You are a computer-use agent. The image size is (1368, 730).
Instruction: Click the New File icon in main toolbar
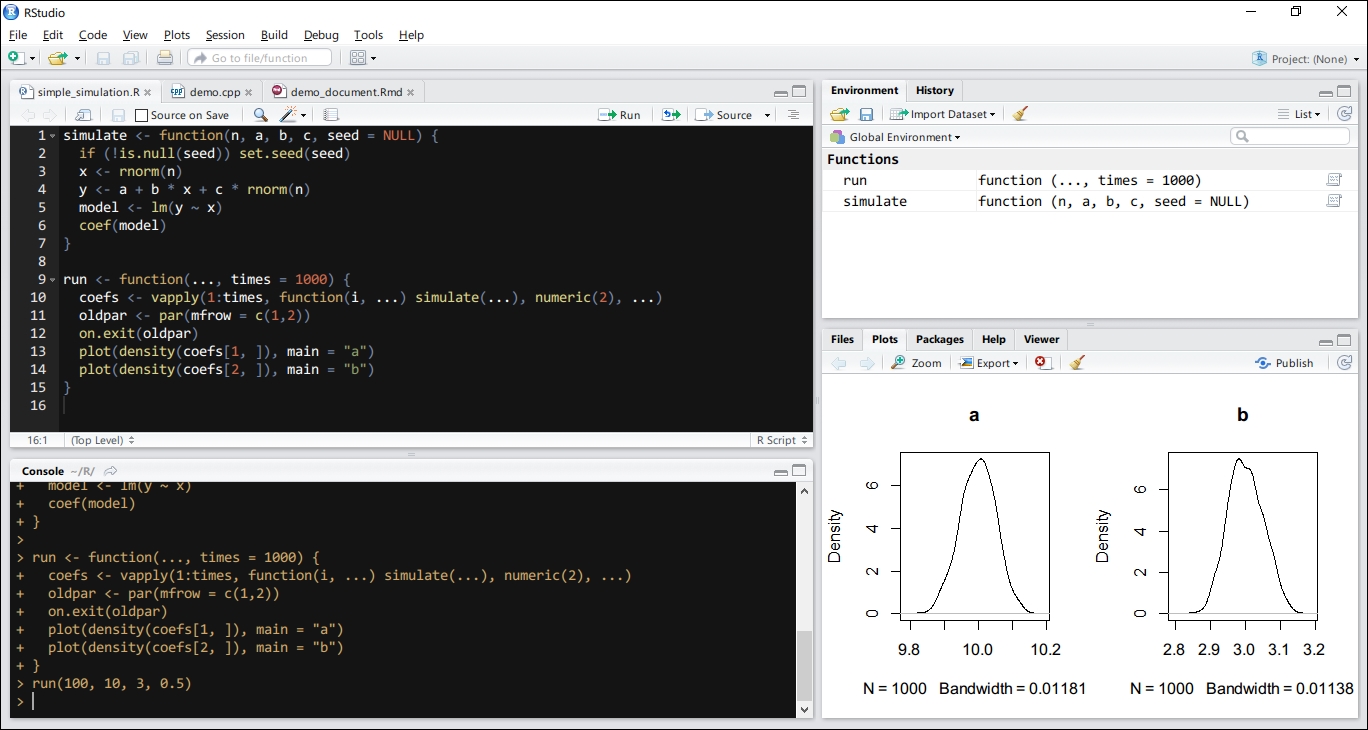click(x=16, y=58)
